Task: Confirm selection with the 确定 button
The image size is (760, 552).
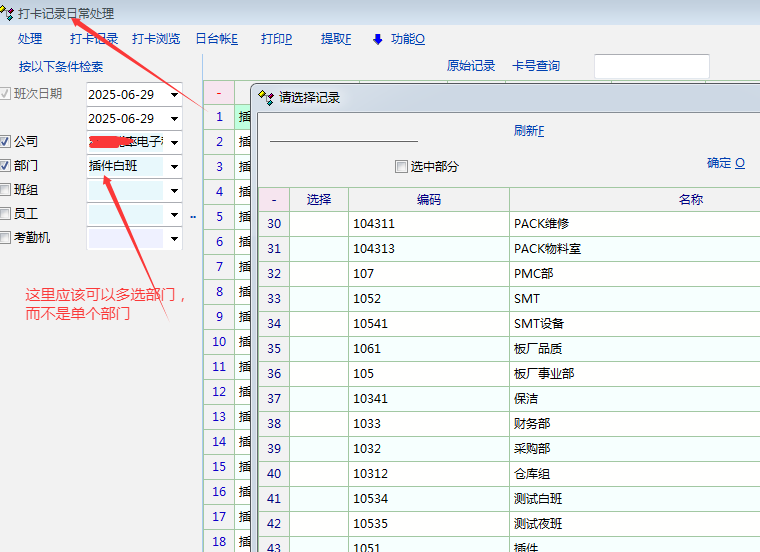Action: pyautogui.click(x=725, y=163)
